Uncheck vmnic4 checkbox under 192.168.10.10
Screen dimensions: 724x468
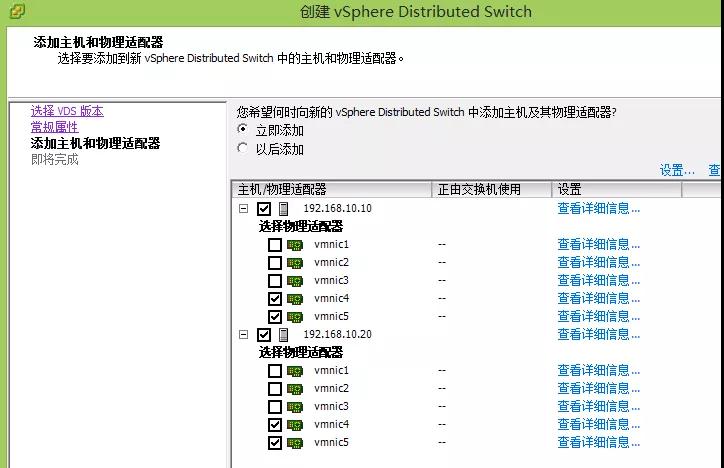tap(275, 299)
